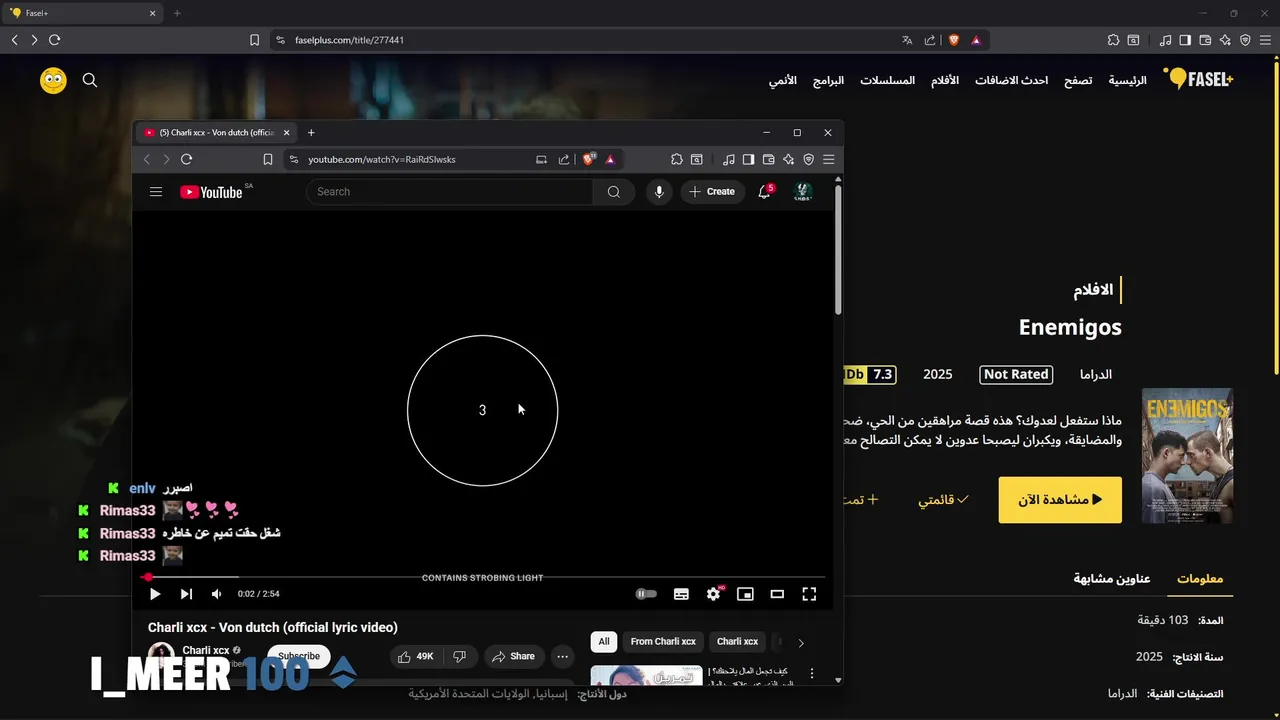Skip to next video in YouTube player
1280x720 pixels.
[x=186, y=594]
